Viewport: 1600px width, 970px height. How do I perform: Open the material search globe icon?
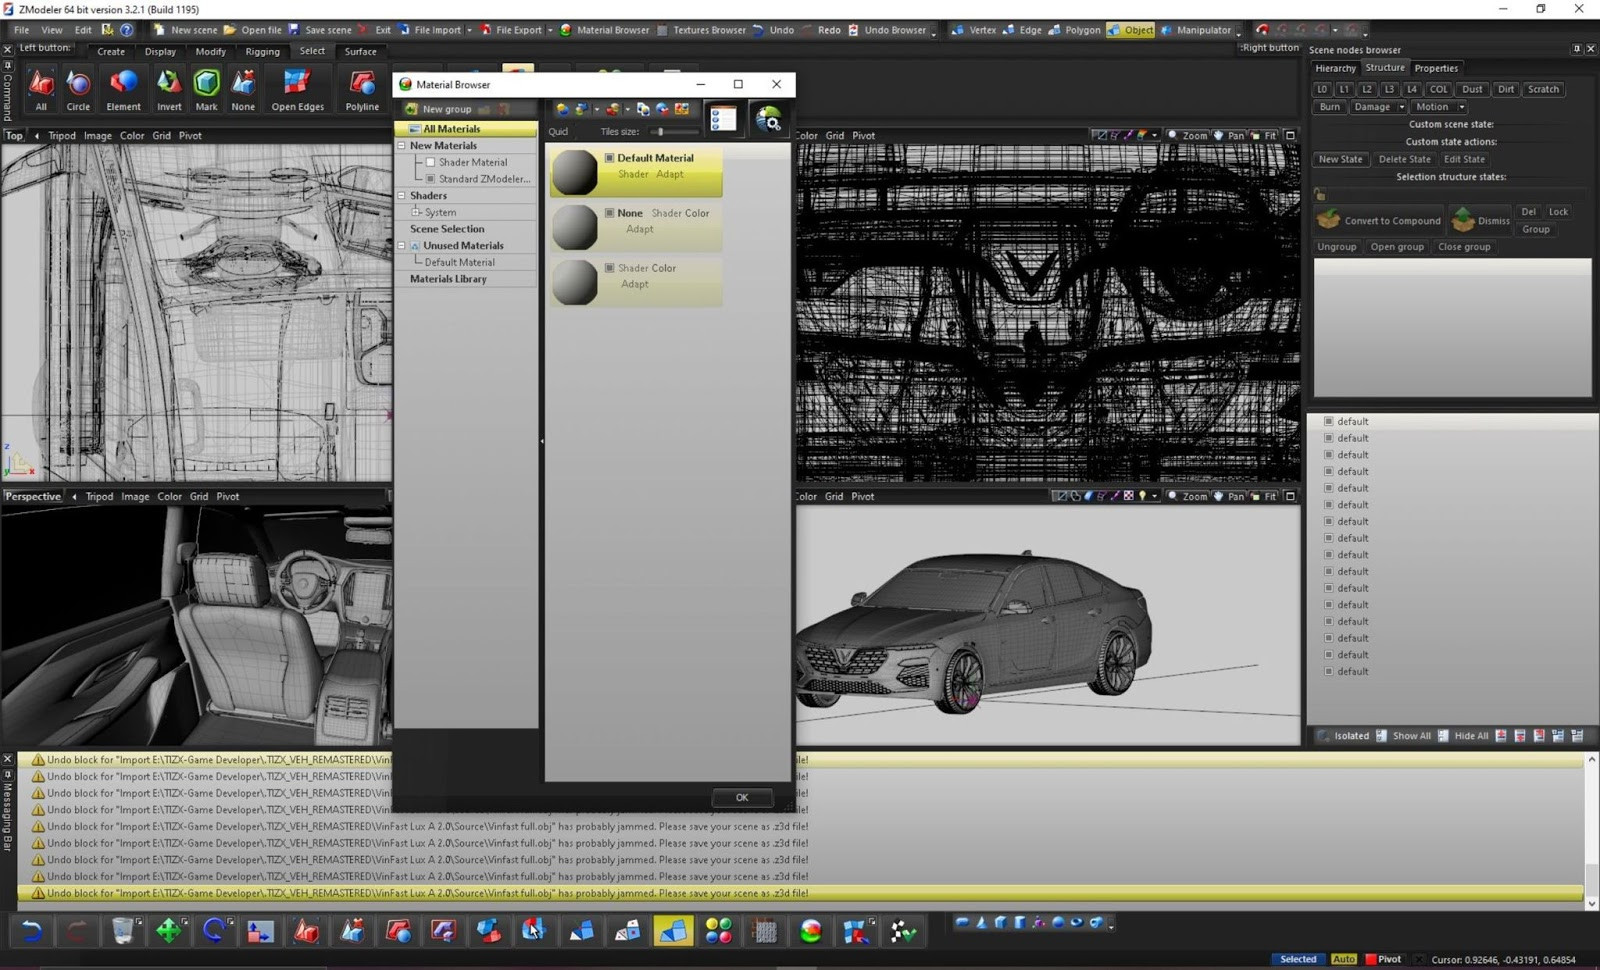click(768, 120)
